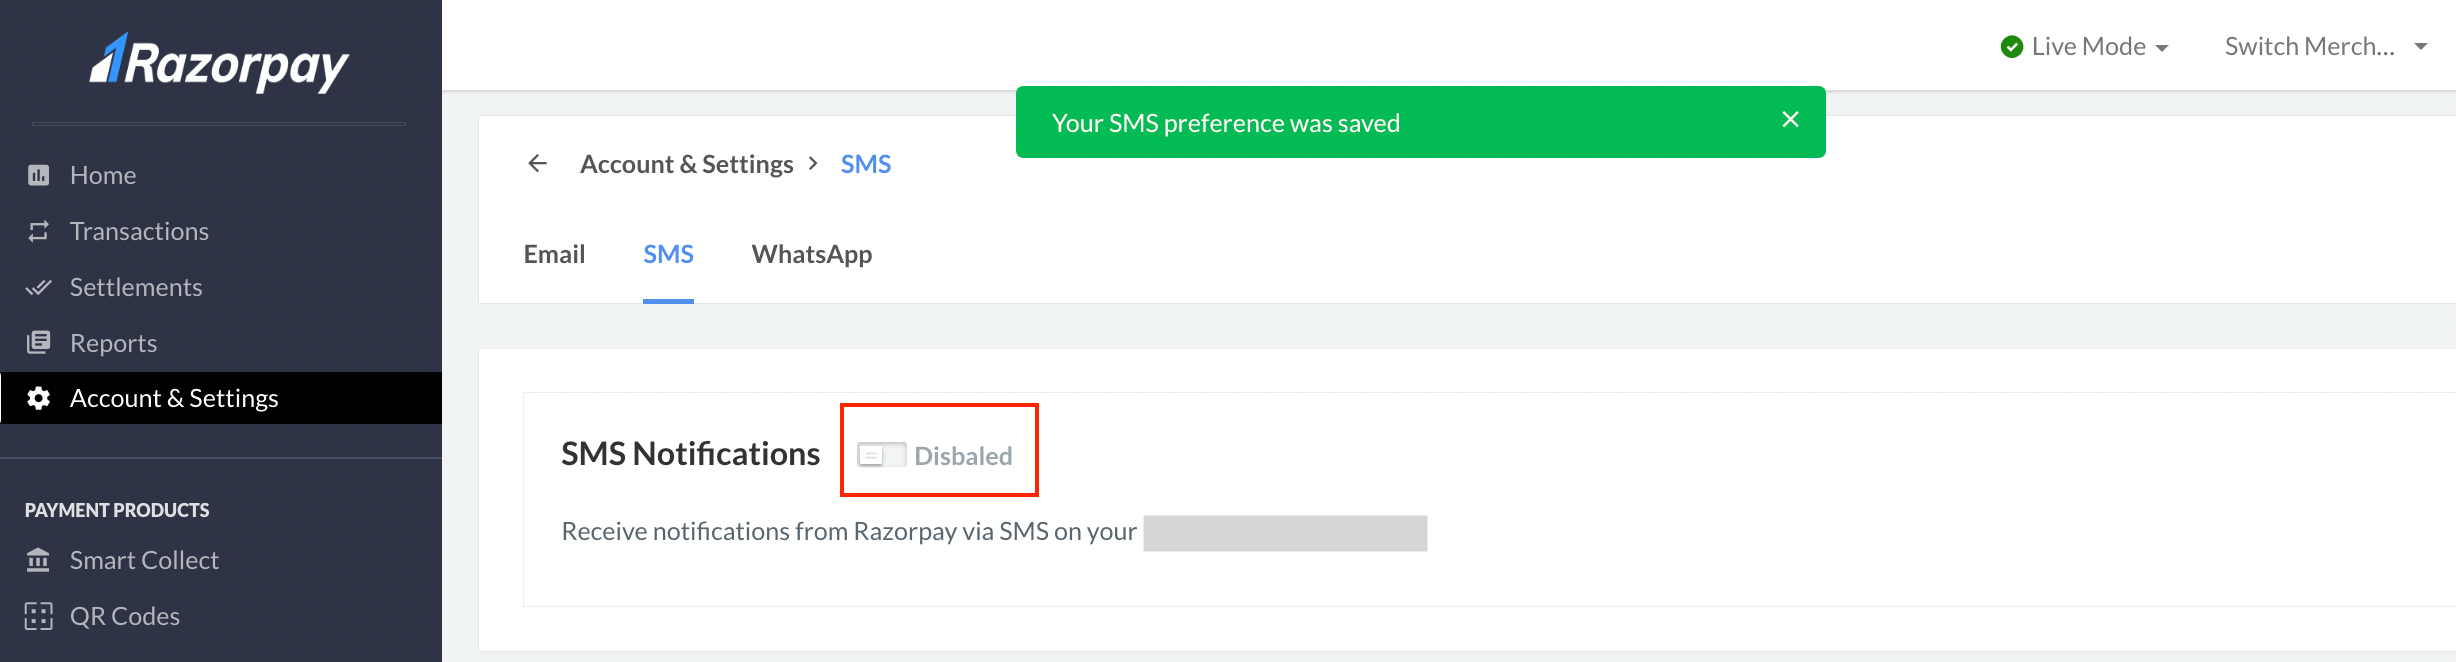The height and width of the screenshot is (662, 2456).
Task: Switch to the WhatsApp tab
Action: tap(811, 255)
